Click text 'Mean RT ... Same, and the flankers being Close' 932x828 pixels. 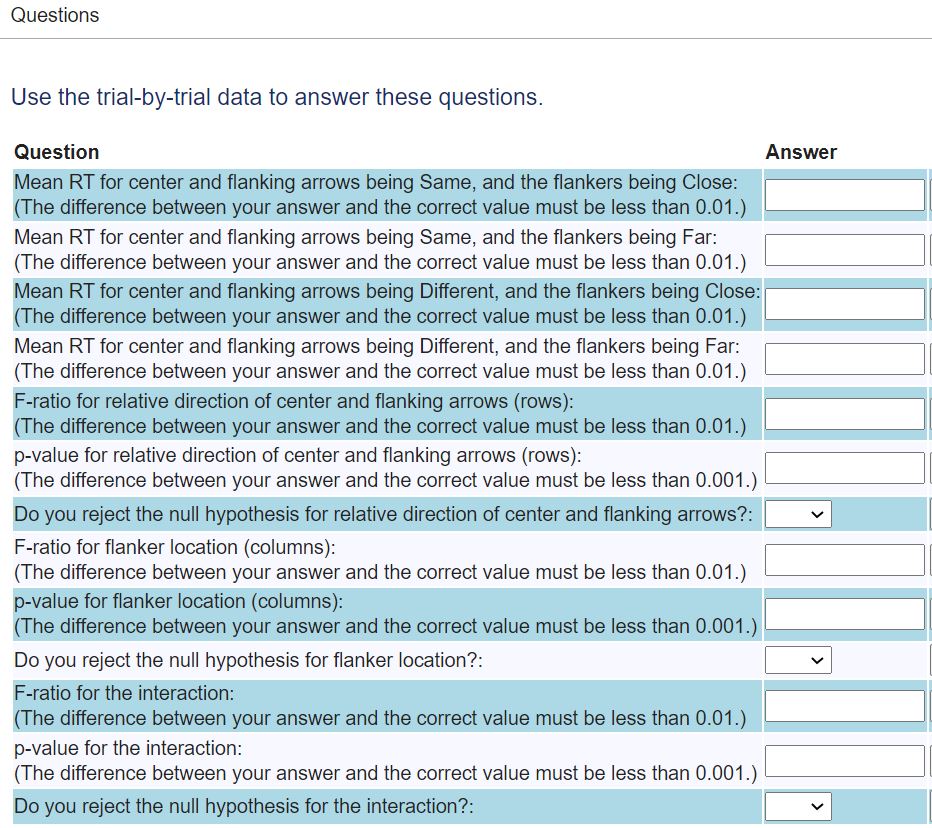[376, 182]
